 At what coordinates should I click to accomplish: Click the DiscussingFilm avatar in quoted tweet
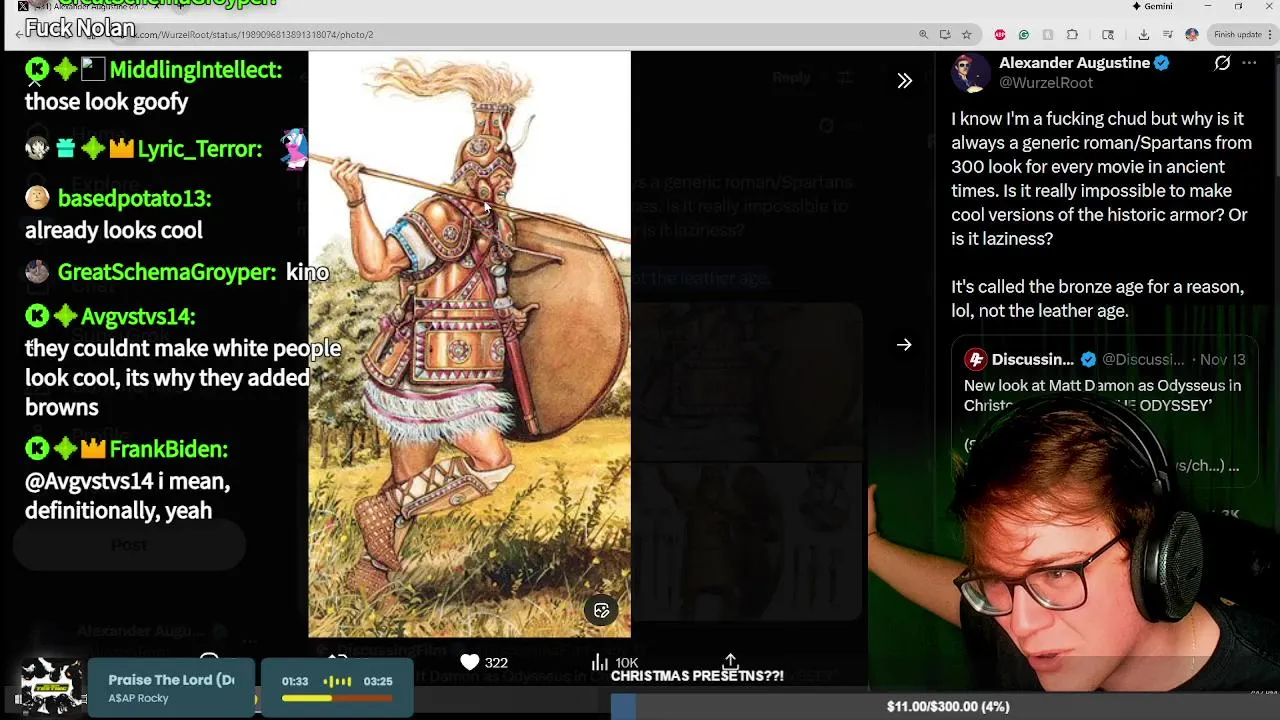[976, 359]
